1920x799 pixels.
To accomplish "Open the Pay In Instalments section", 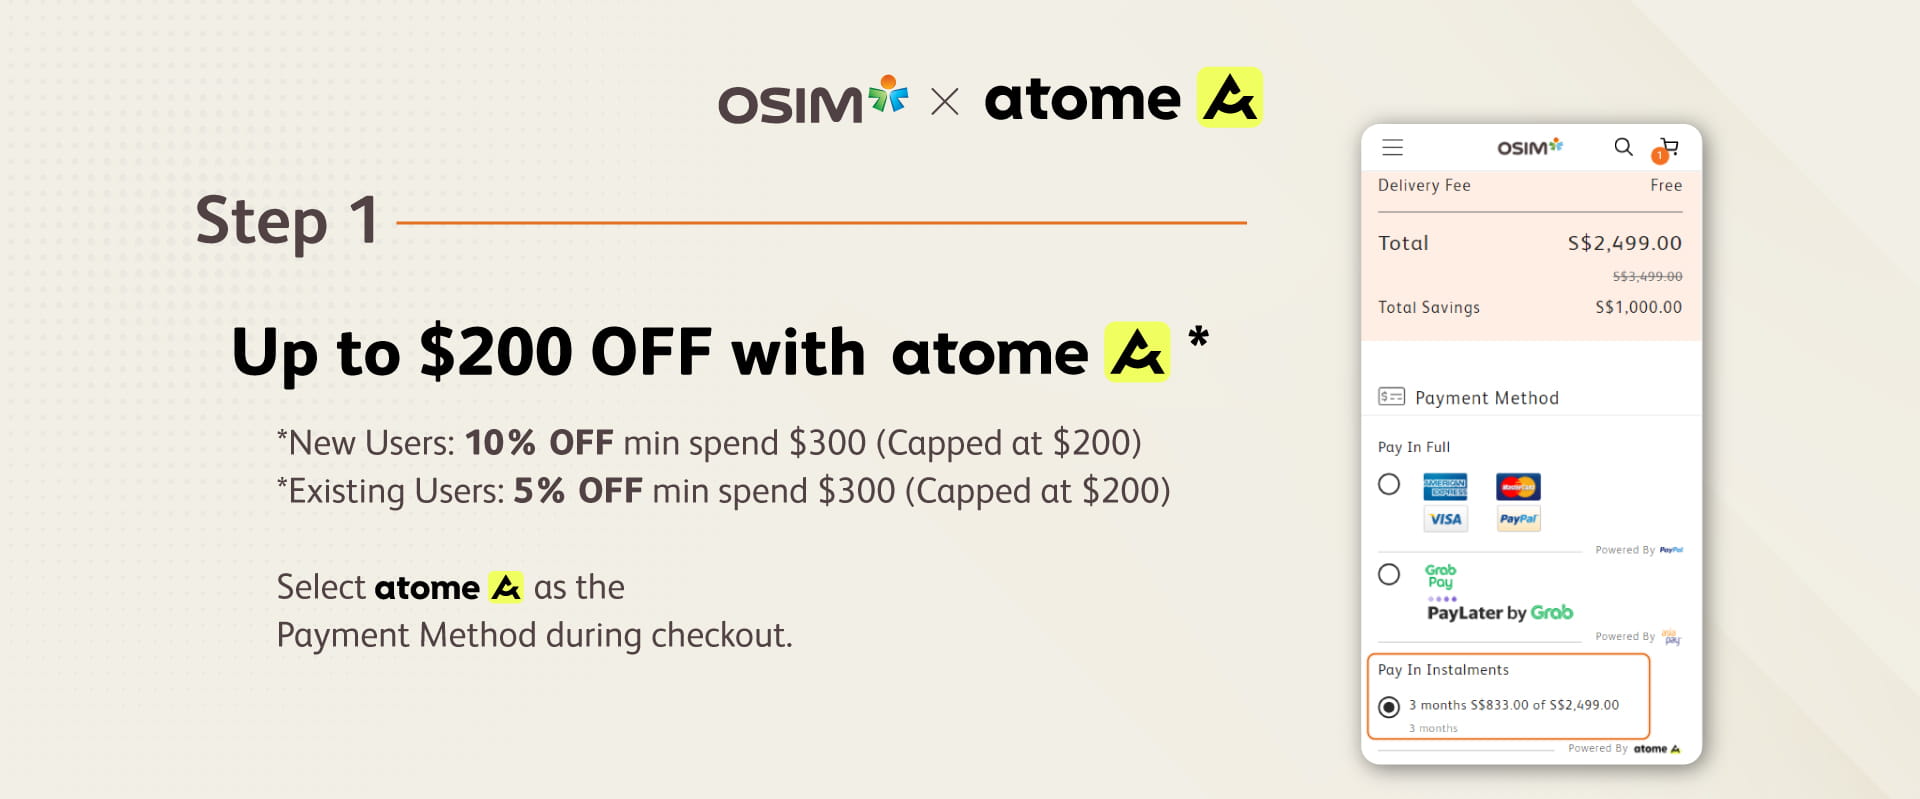I will tap(1444, 670).
